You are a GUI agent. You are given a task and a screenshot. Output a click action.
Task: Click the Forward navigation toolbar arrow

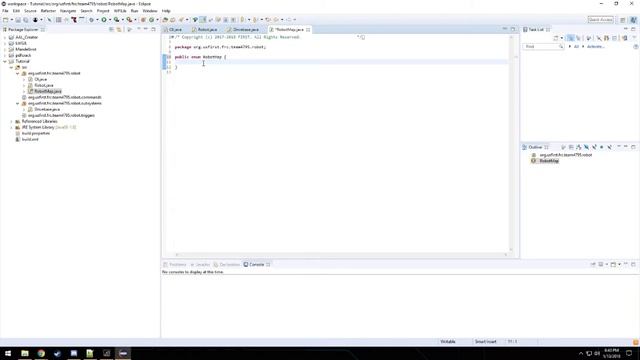pyautogui.click(x=289, y=20)
